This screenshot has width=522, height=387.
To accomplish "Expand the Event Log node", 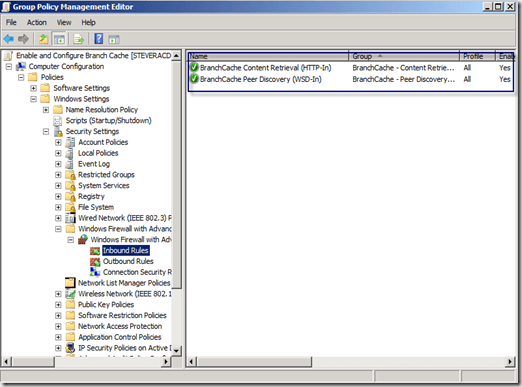I will point(58,164).
